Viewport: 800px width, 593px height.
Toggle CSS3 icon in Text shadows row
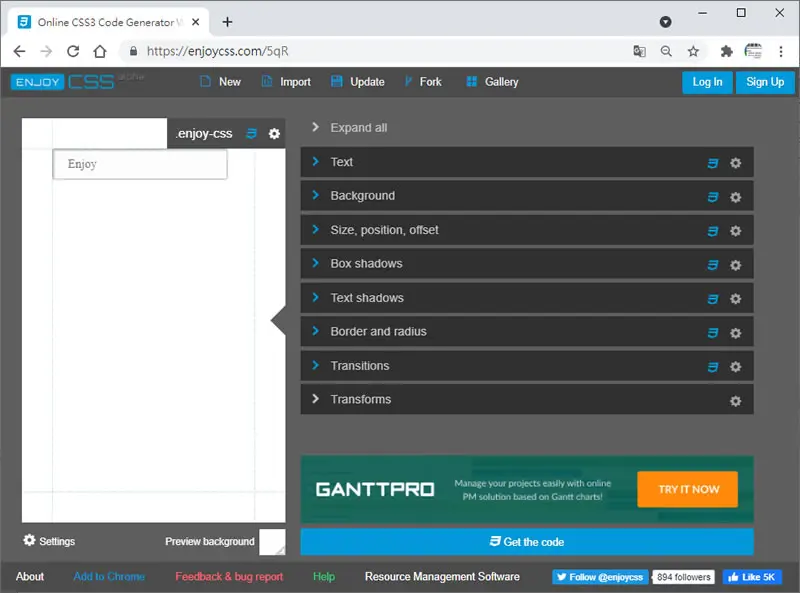click(712, 299)
